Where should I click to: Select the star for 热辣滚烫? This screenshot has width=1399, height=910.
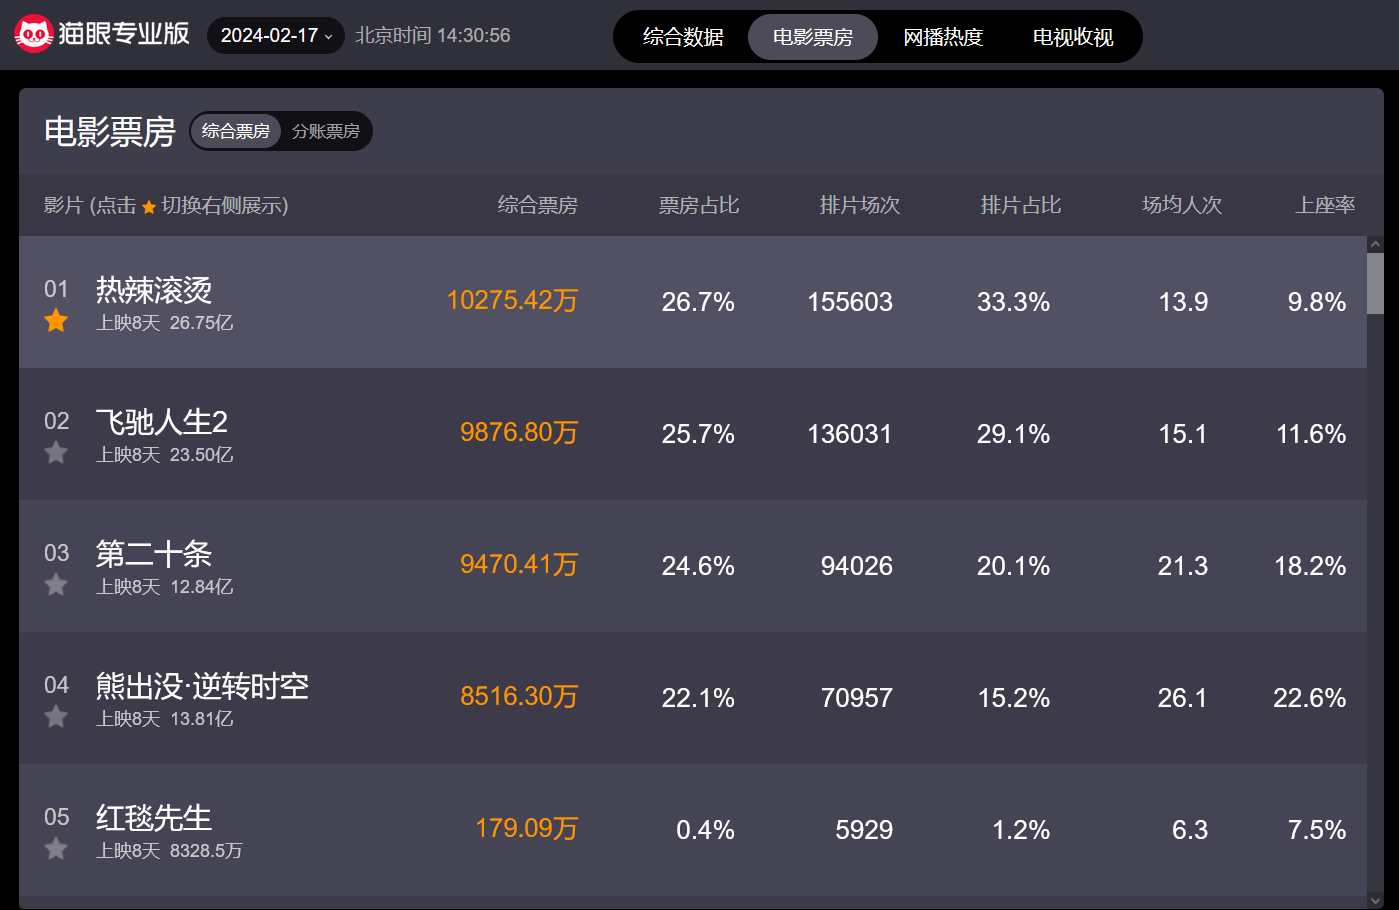click(x=56, y=321)
